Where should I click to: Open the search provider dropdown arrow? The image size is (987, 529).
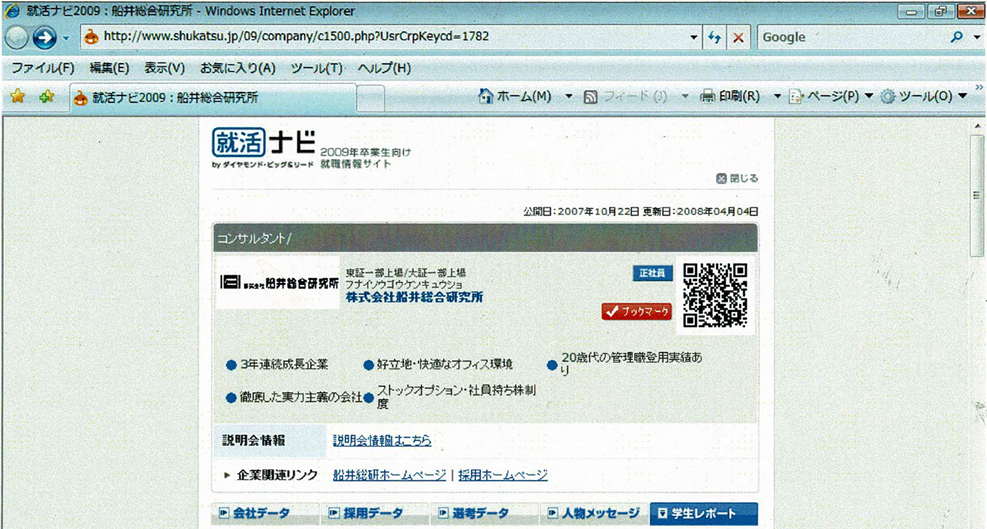pyautogui.click(x=977, y=38)
